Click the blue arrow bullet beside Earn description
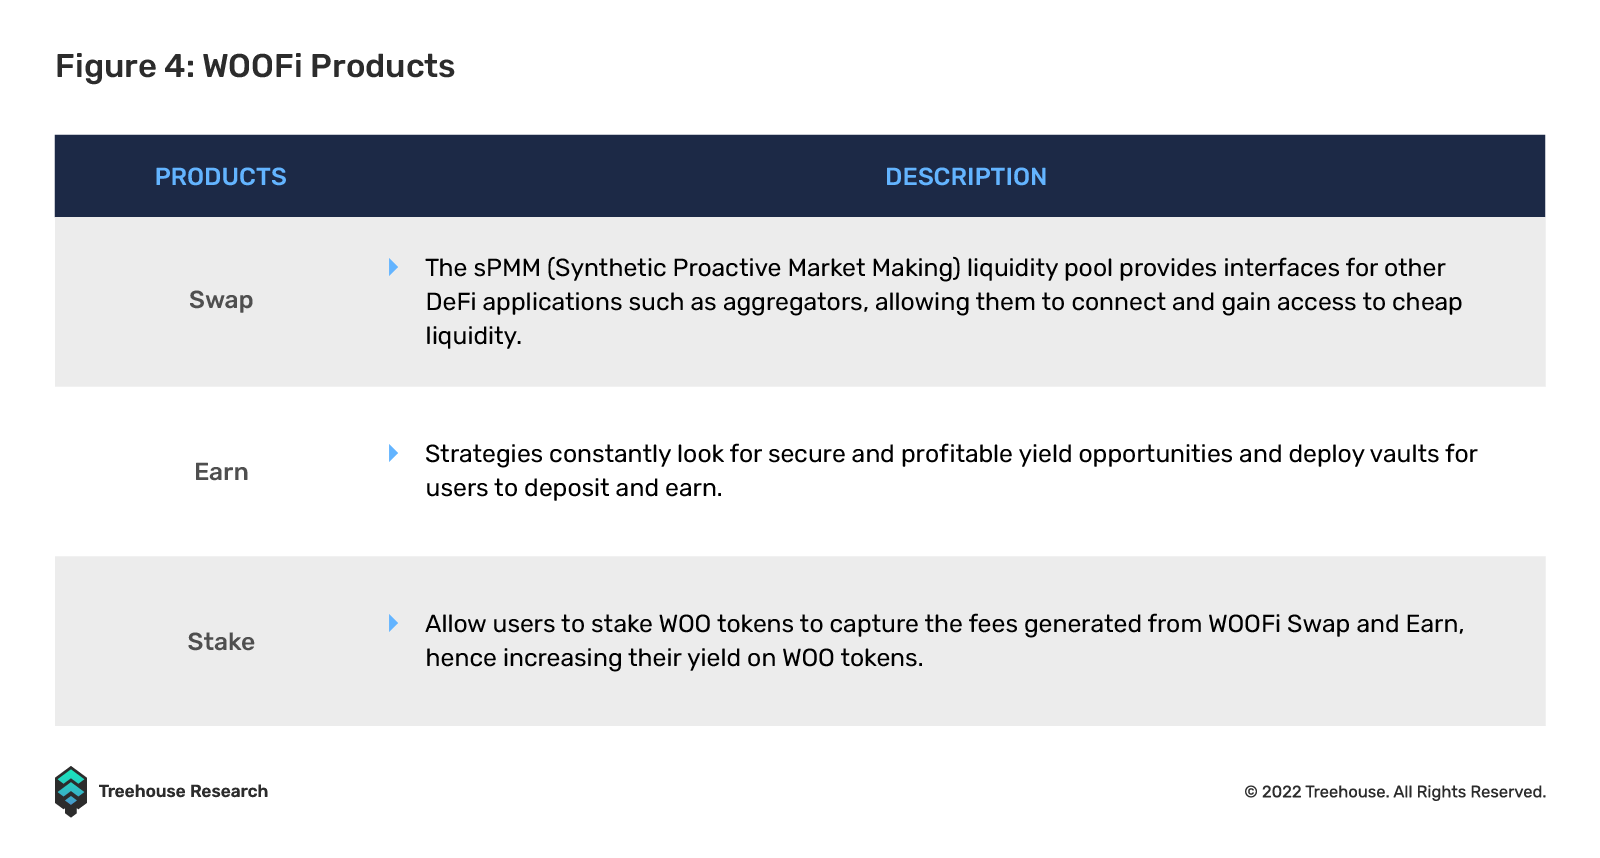The height and width of the screenshot is (858, 1600). pos(393,453)
